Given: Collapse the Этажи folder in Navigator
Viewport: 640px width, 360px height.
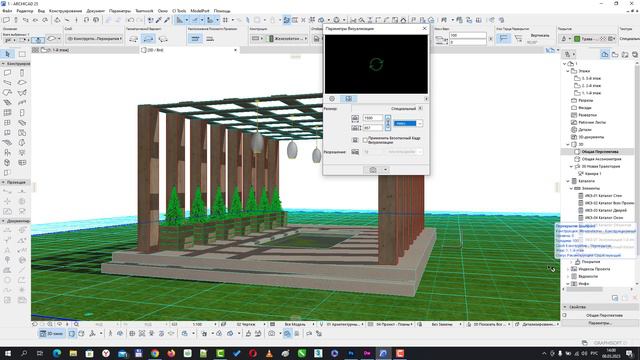Looking at the screenshot, I should 568,71.
